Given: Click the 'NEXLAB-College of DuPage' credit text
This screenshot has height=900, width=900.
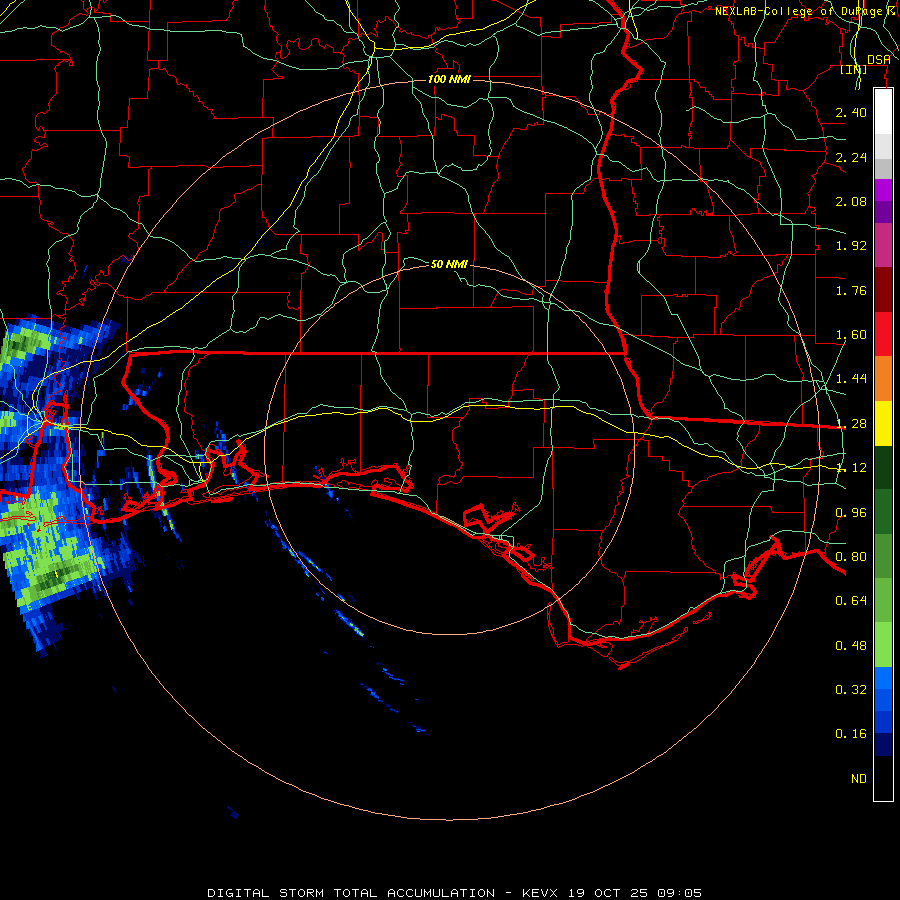Looking at the screenshot, I should coord(798,11).
